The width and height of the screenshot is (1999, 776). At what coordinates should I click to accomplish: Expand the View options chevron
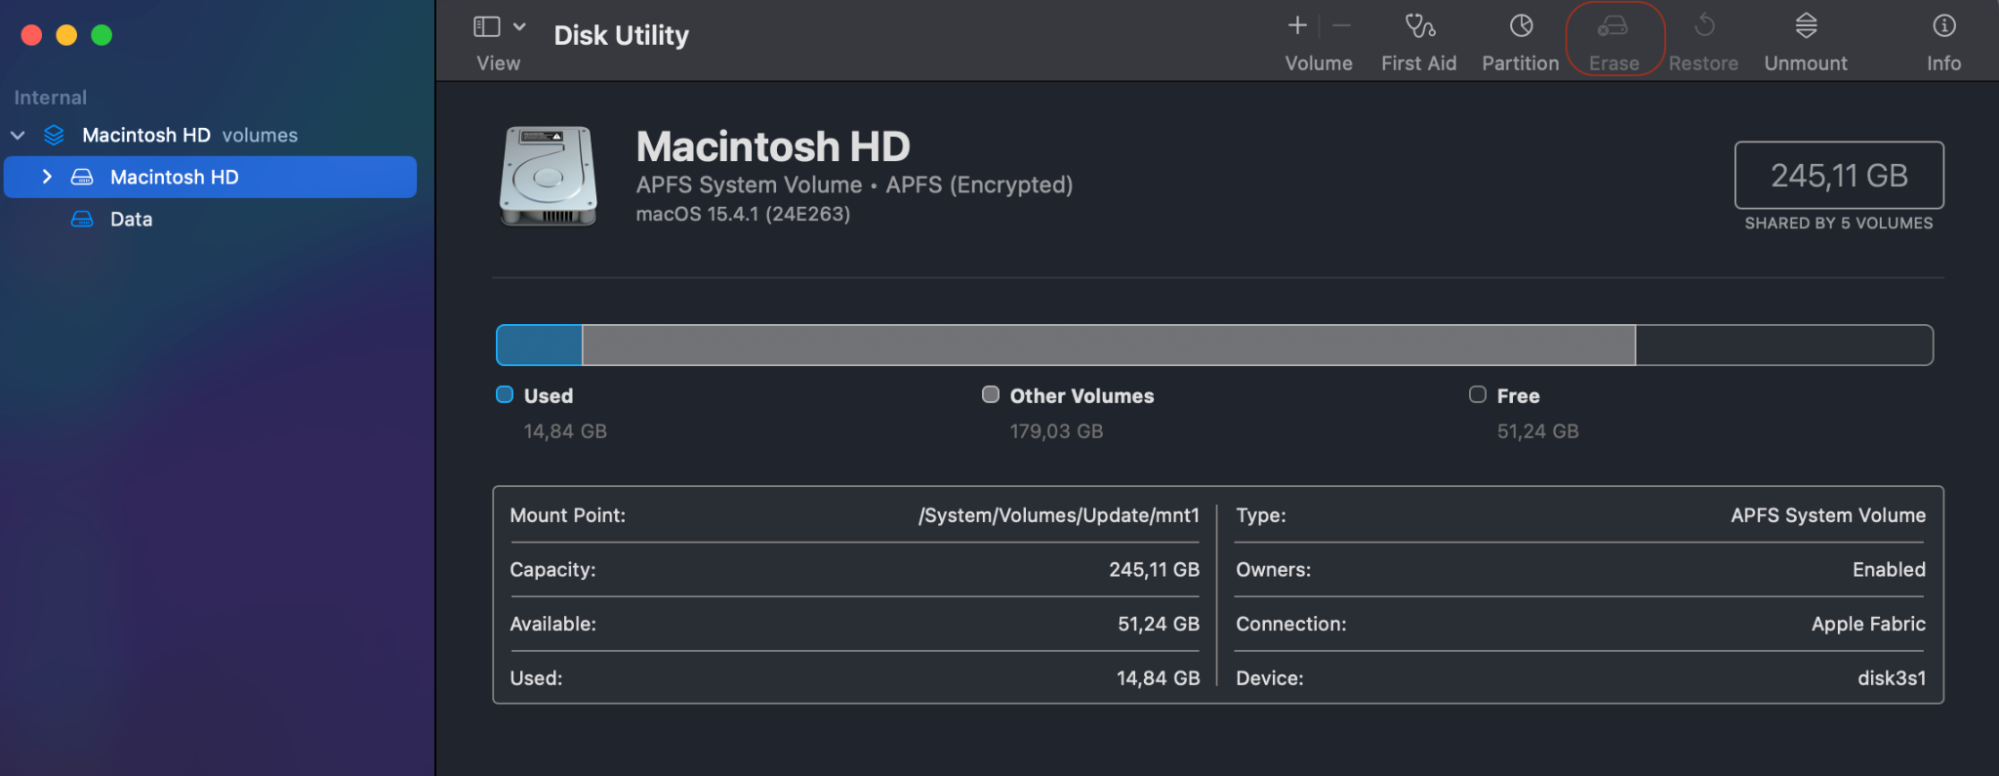(x=519, y=27)
